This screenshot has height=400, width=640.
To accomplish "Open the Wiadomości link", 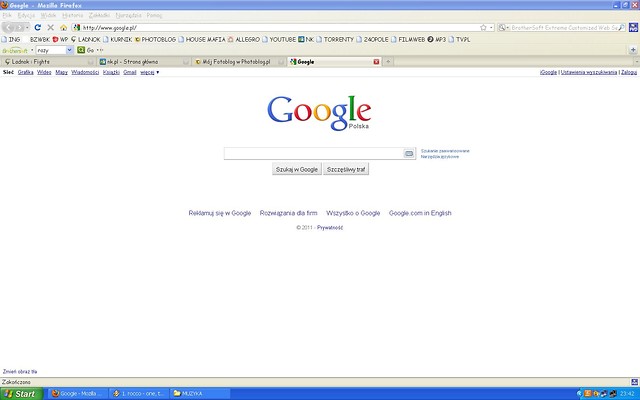I will click(85, 72).
